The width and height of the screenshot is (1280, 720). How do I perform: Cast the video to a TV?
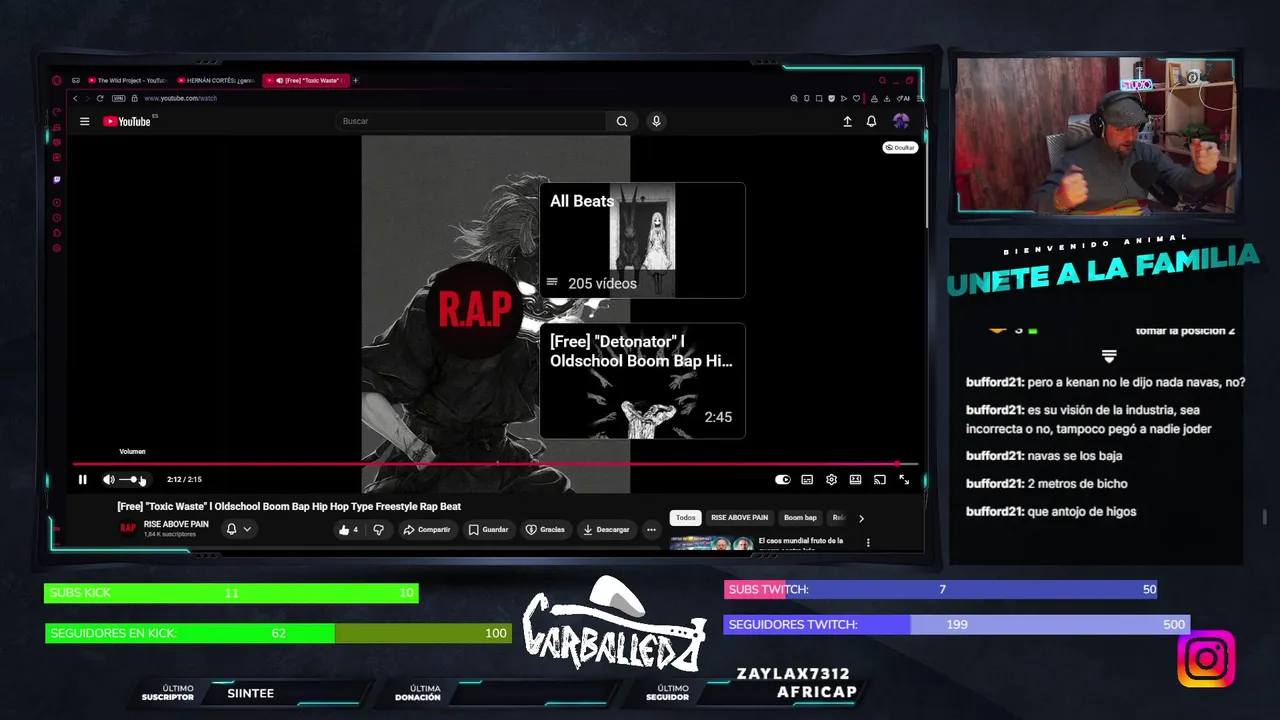[x=880, y=480]
